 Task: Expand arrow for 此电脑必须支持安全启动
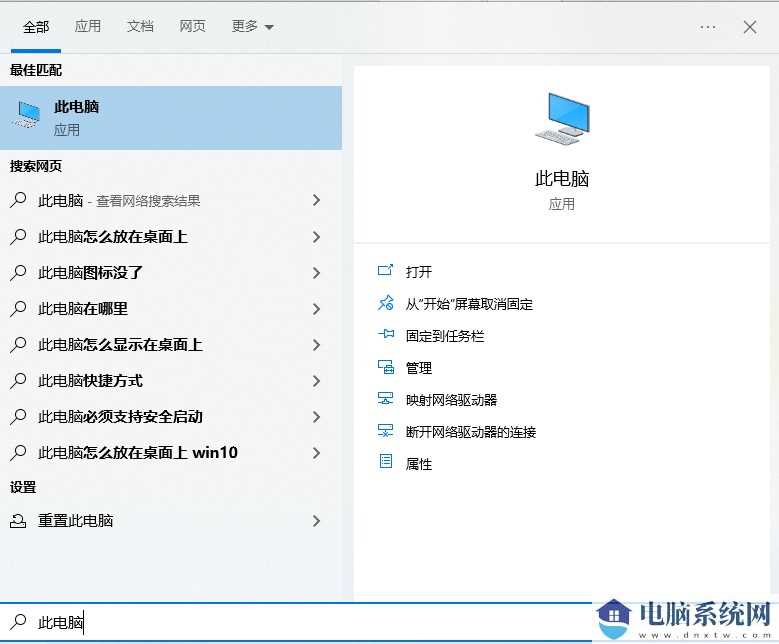(x=316, y=416)
